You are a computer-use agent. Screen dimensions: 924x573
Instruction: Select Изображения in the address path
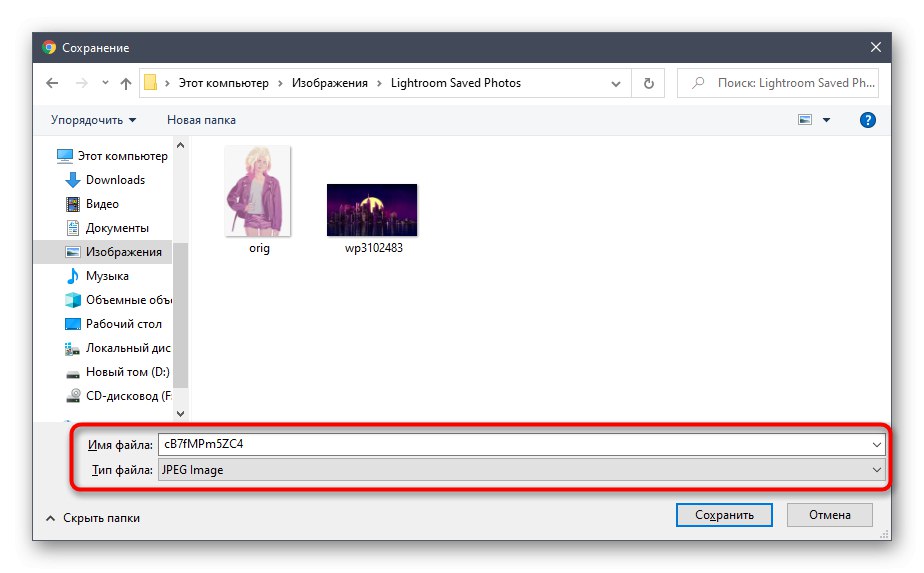tap(329, 83)
